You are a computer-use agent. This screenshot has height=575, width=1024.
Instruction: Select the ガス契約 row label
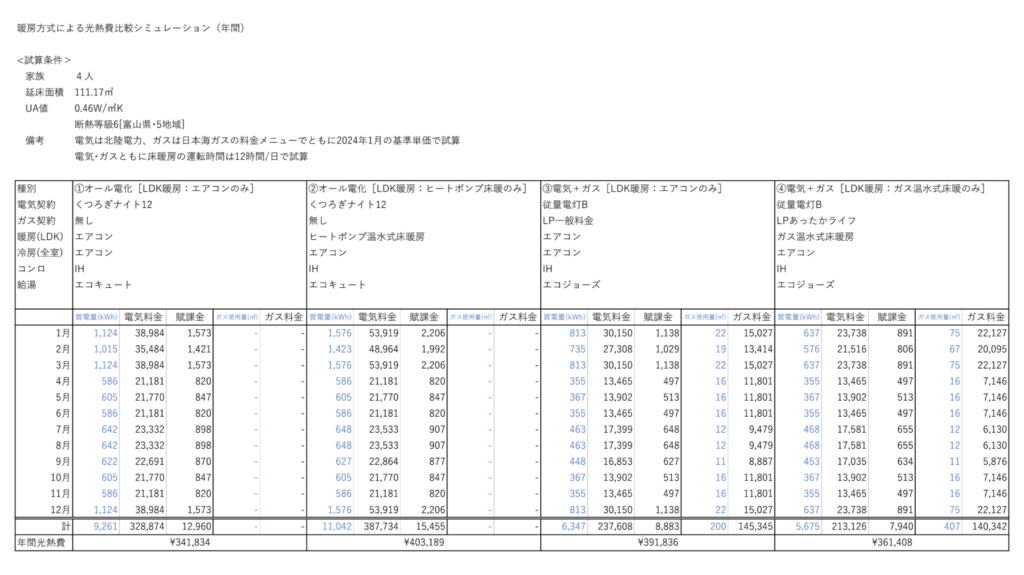click(x=37, y=221)
